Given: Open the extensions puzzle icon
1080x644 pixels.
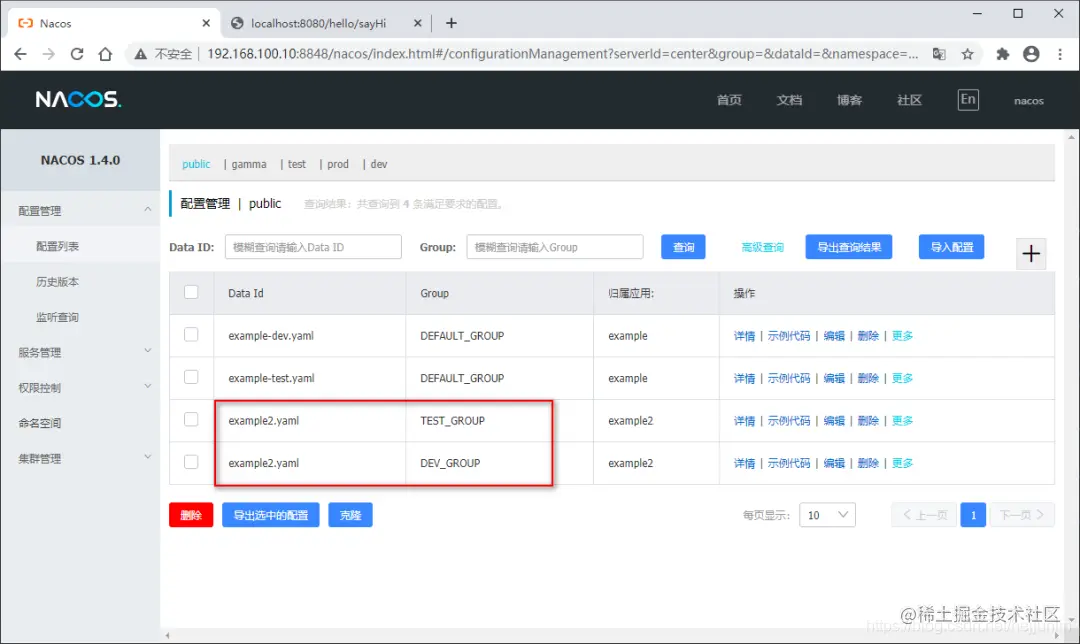Looking at the screenshot, I should pyautogui.click(x=1003, y=54).
